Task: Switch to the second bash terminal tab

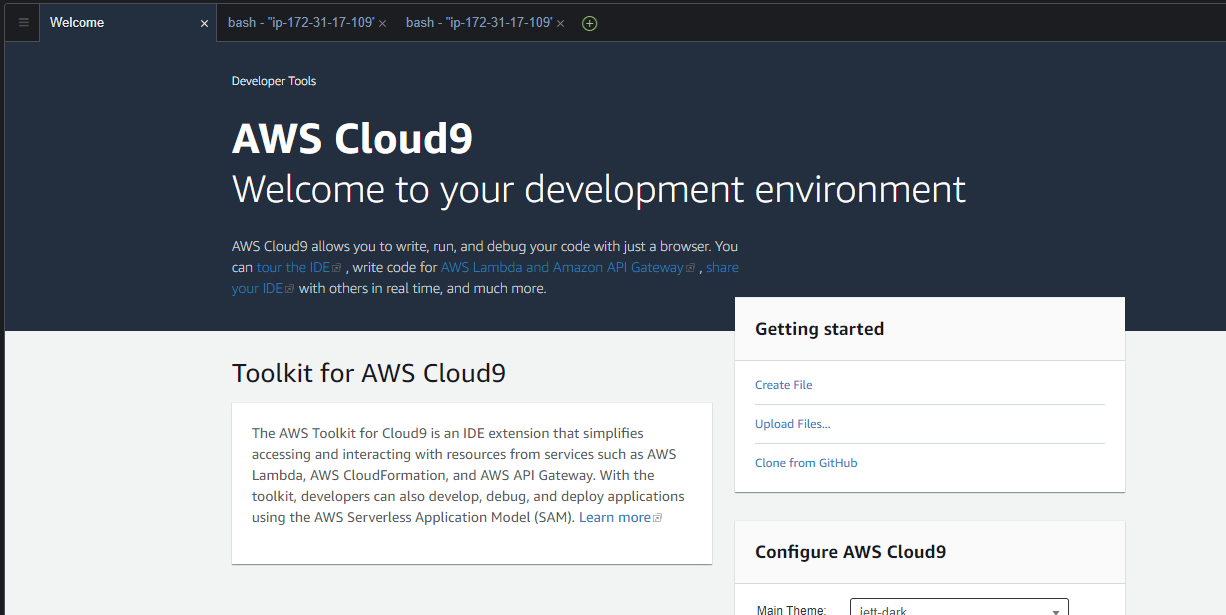Action: point(479,22)
